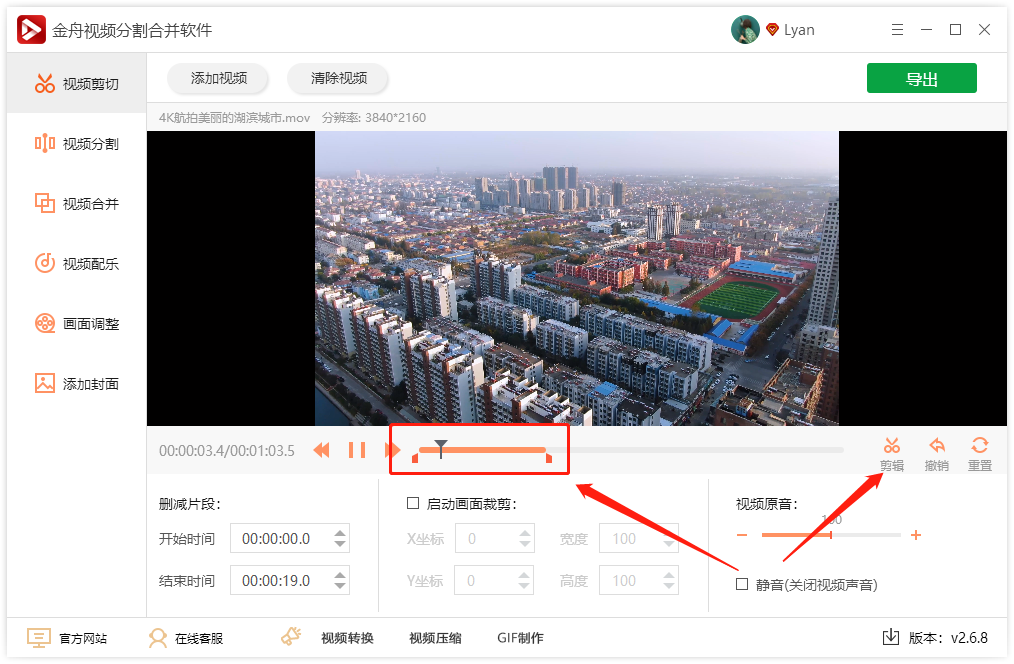
Task: Click the green 导出 export button
Action: pyautogui.click(x=921, y=78)
